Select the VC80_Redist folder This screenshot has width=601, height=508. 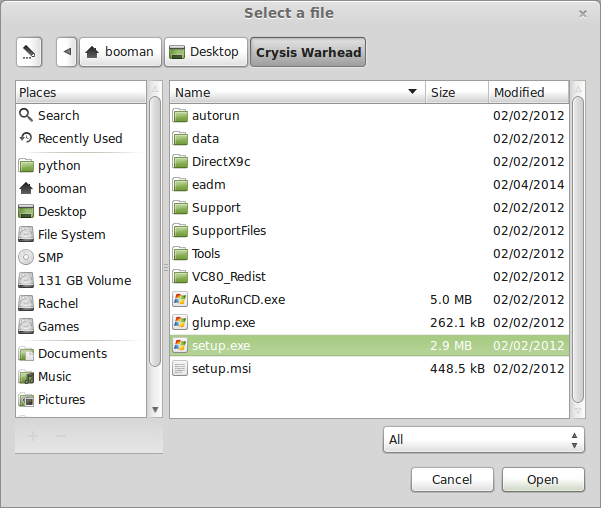click(369, 276)
